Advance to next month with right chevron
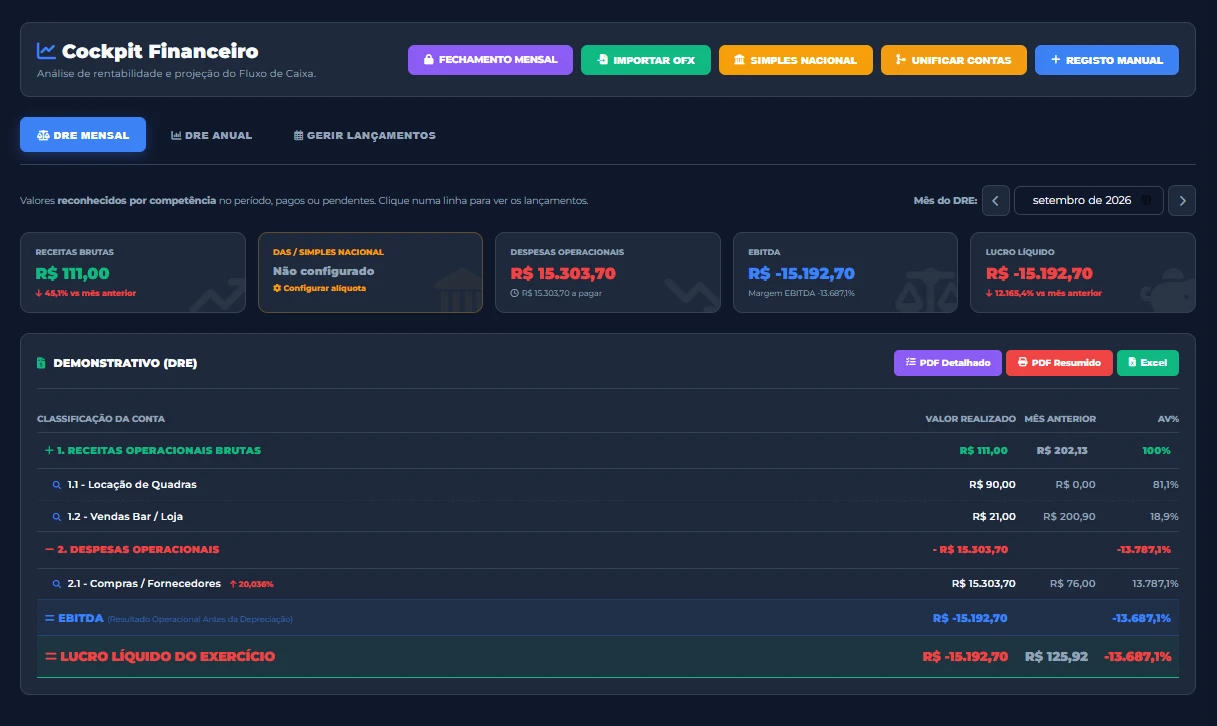The image size is (1217, 726). 1182,200
